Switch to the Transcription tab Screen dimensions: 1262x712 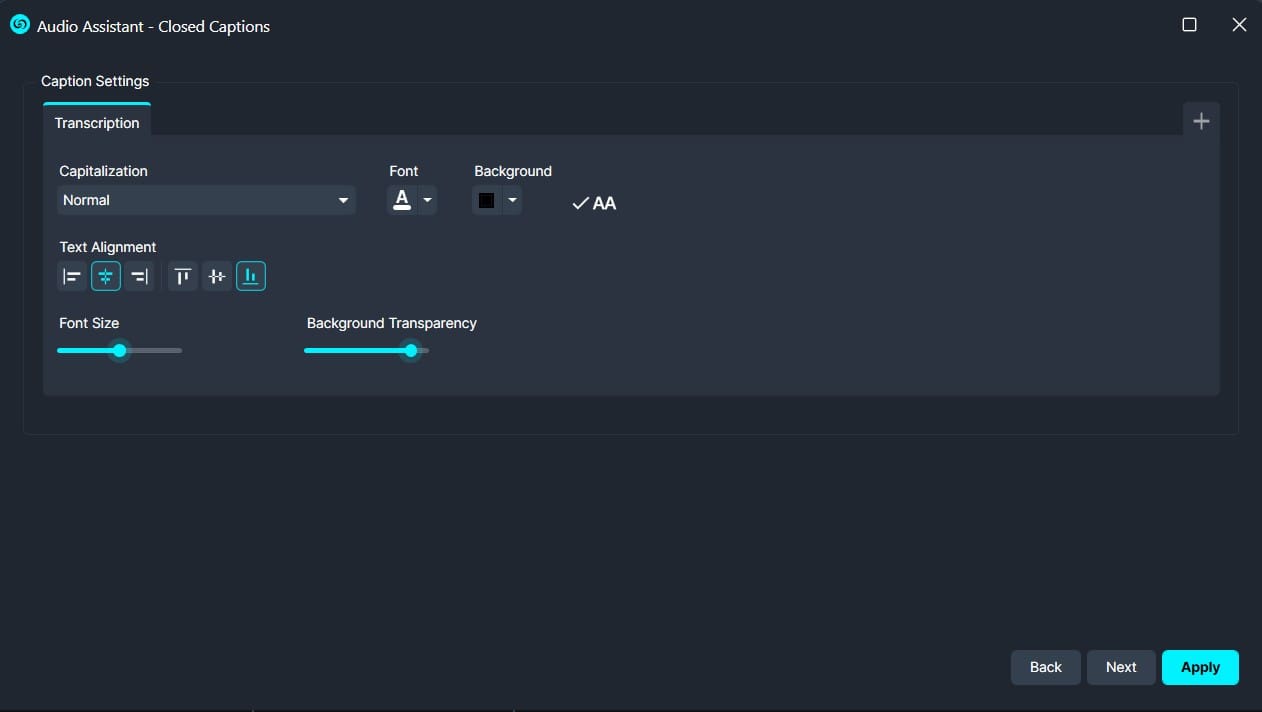click(x=97, y=123)
